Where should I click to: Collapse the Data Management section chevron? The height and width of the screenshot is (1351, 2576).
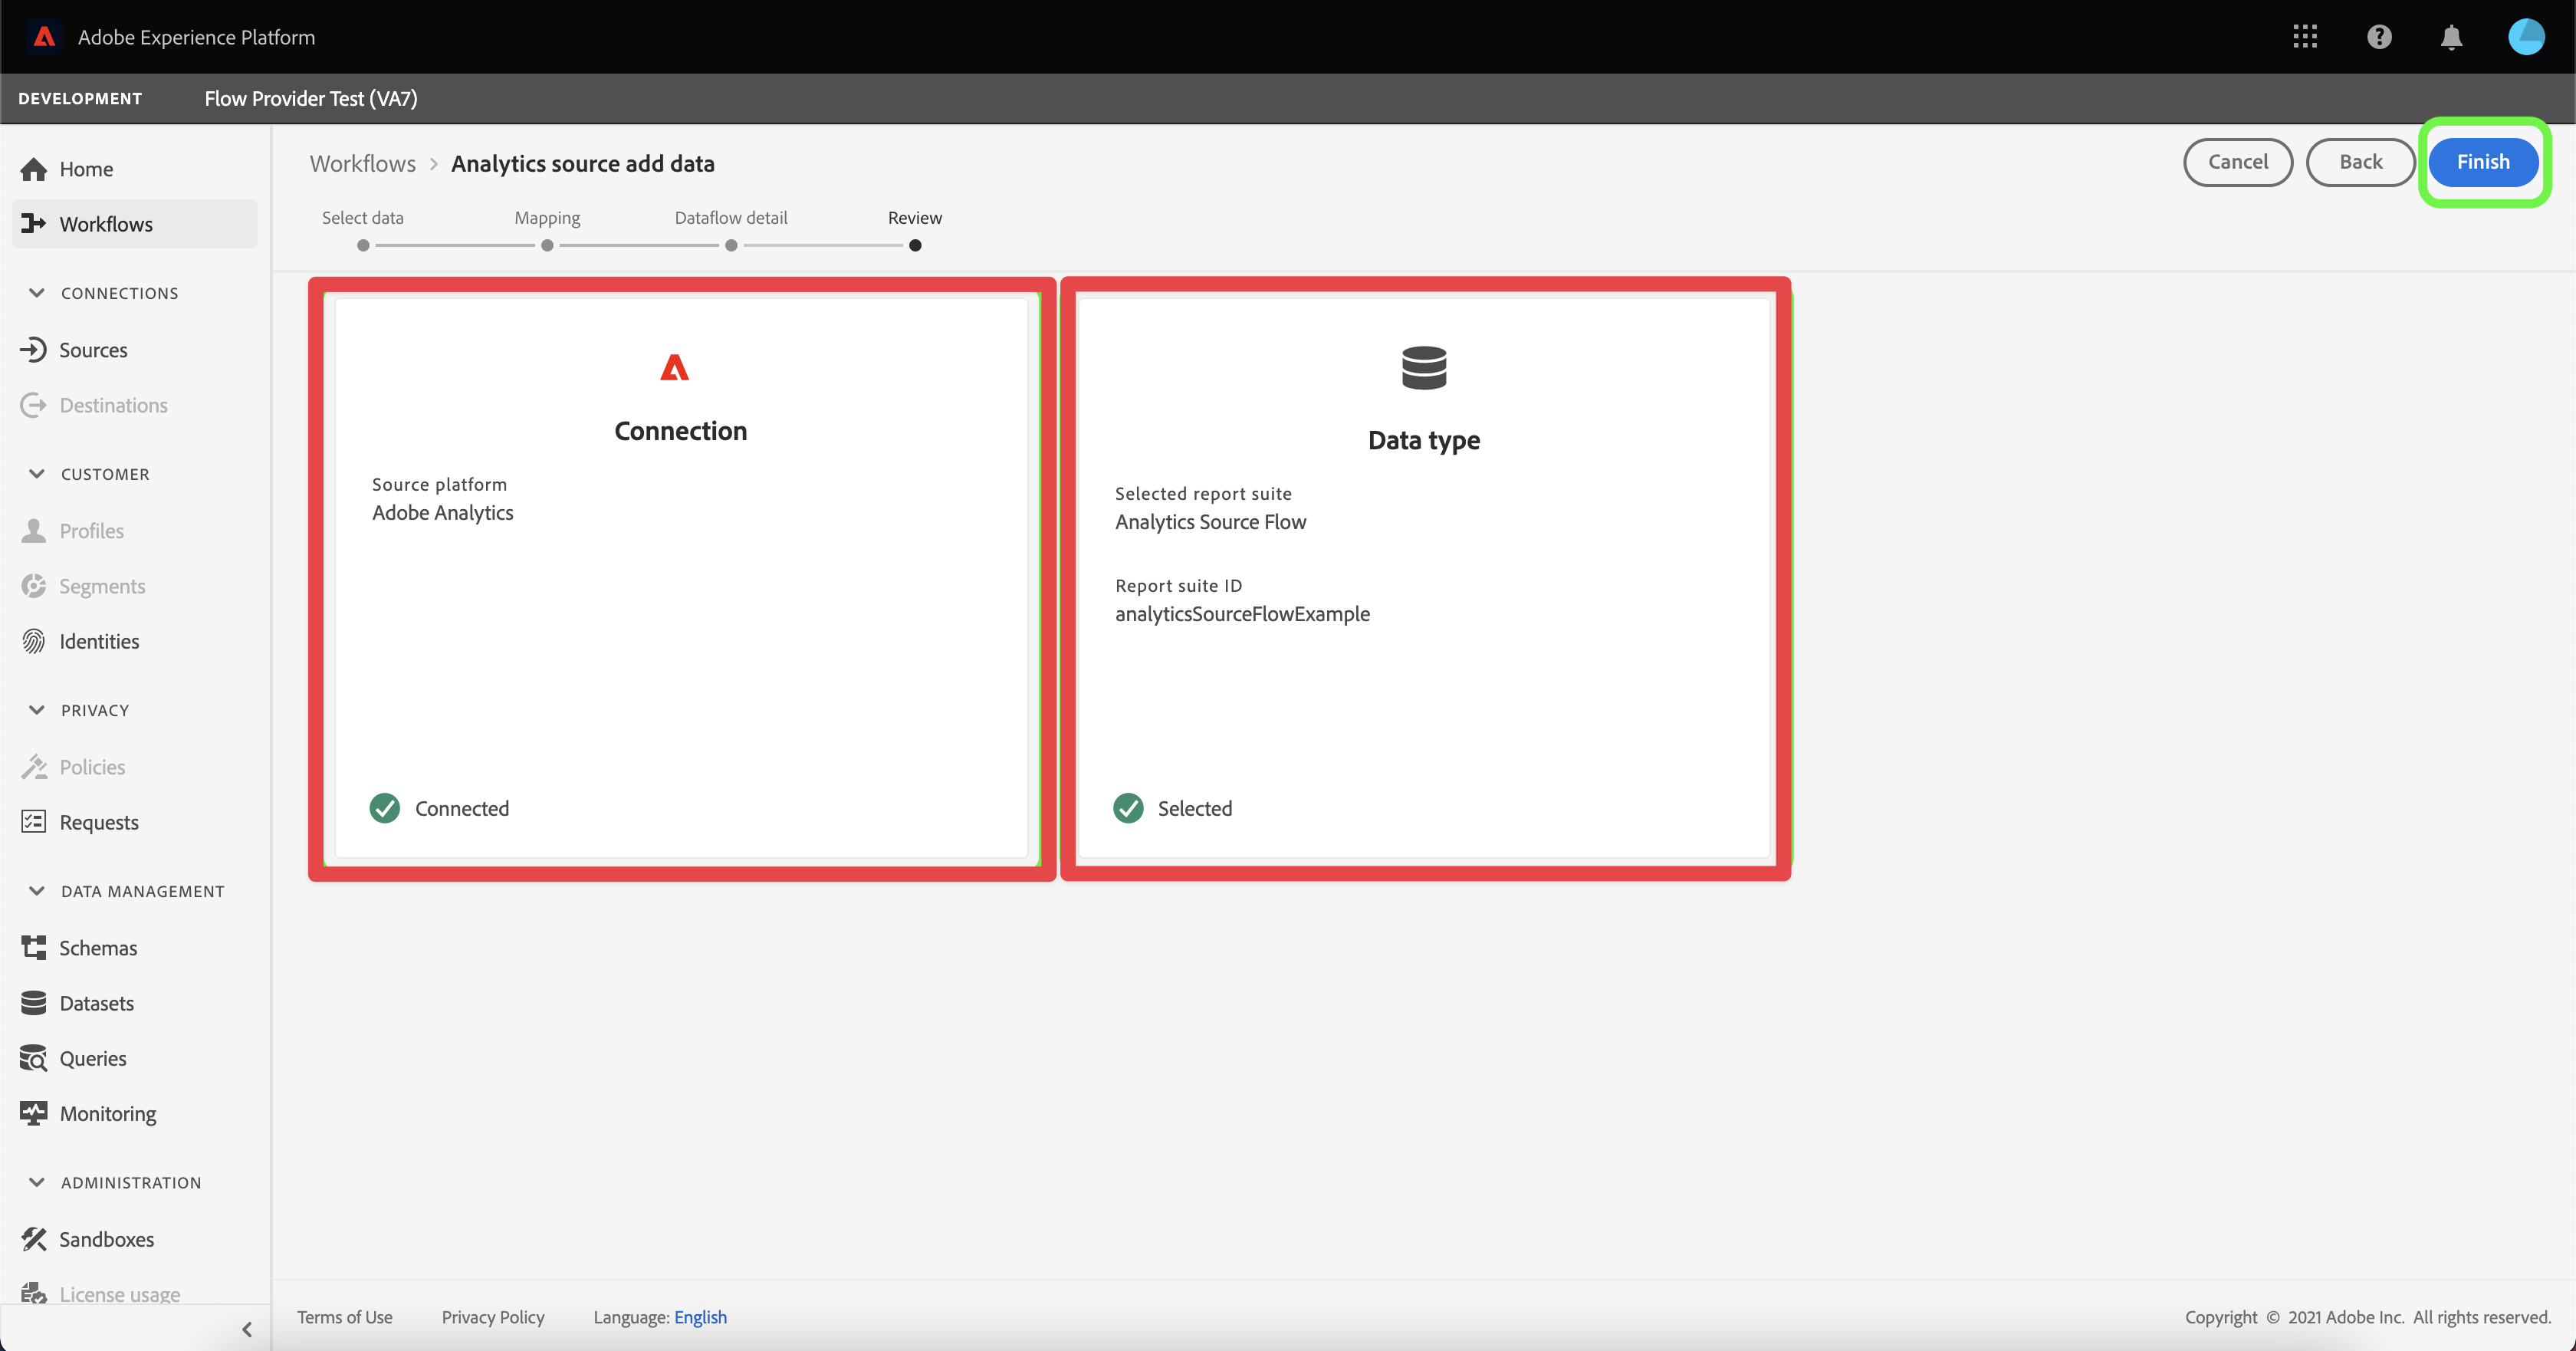click(x=37, y=891)
